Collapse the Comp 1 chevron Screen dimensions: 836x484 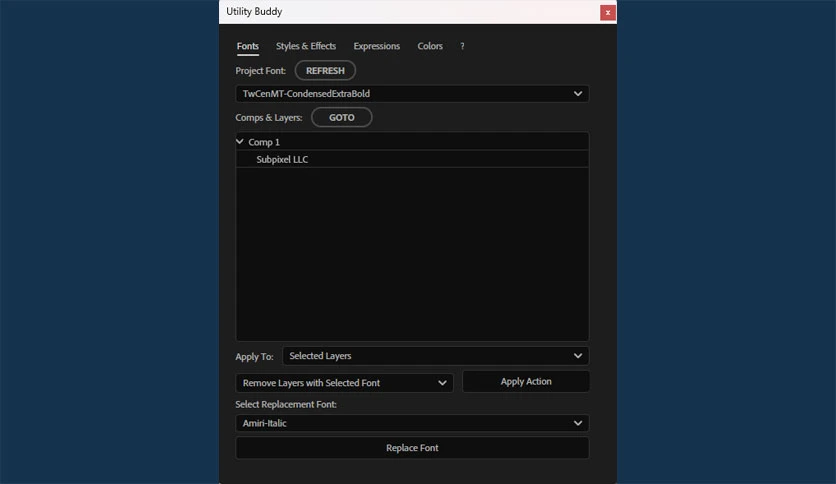(240, 142)
